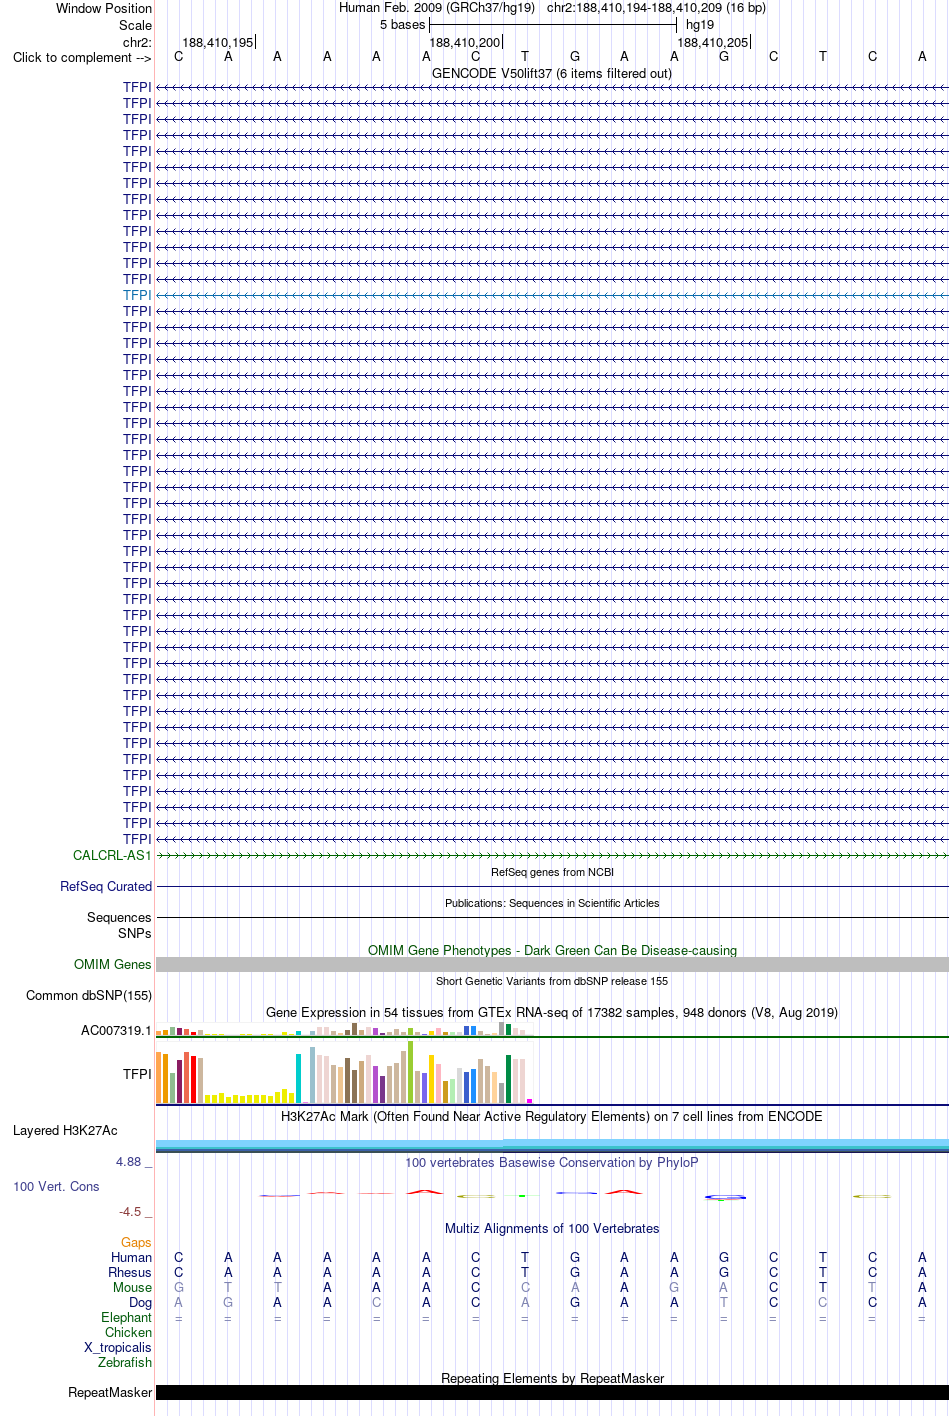Screen dimensions: 950x1416
Task: Click the AC007319.1 GTEx label
Action: pyautogui.click(x=116, y=1030)
